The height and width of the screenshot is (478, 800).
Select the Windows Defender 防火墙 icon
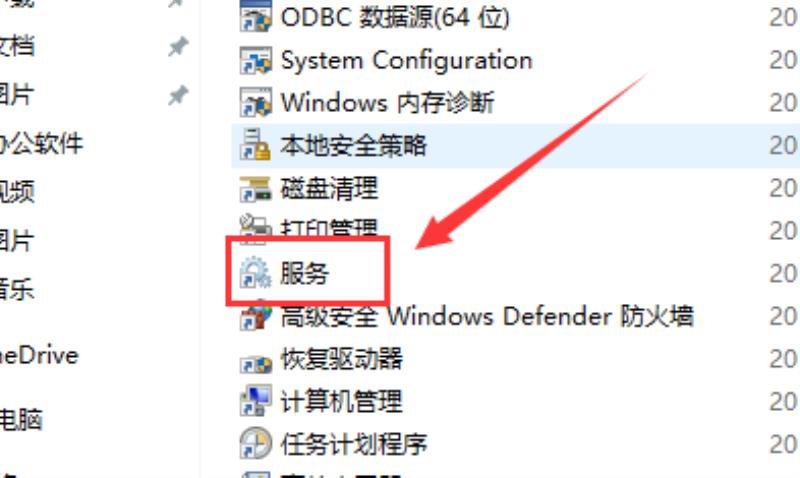[256, 316]
